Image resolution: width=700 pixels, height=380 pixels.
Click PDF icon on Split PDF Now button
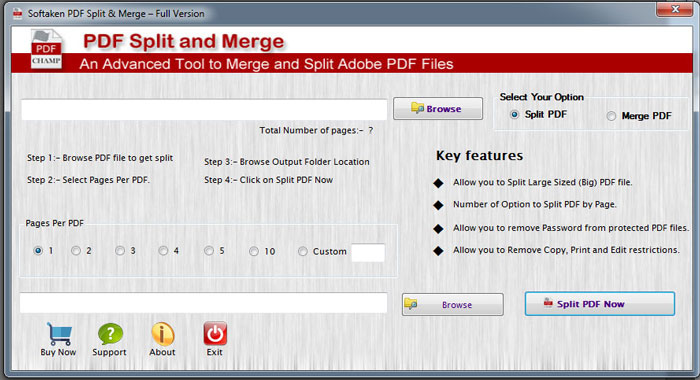click(x=548, y=303)
